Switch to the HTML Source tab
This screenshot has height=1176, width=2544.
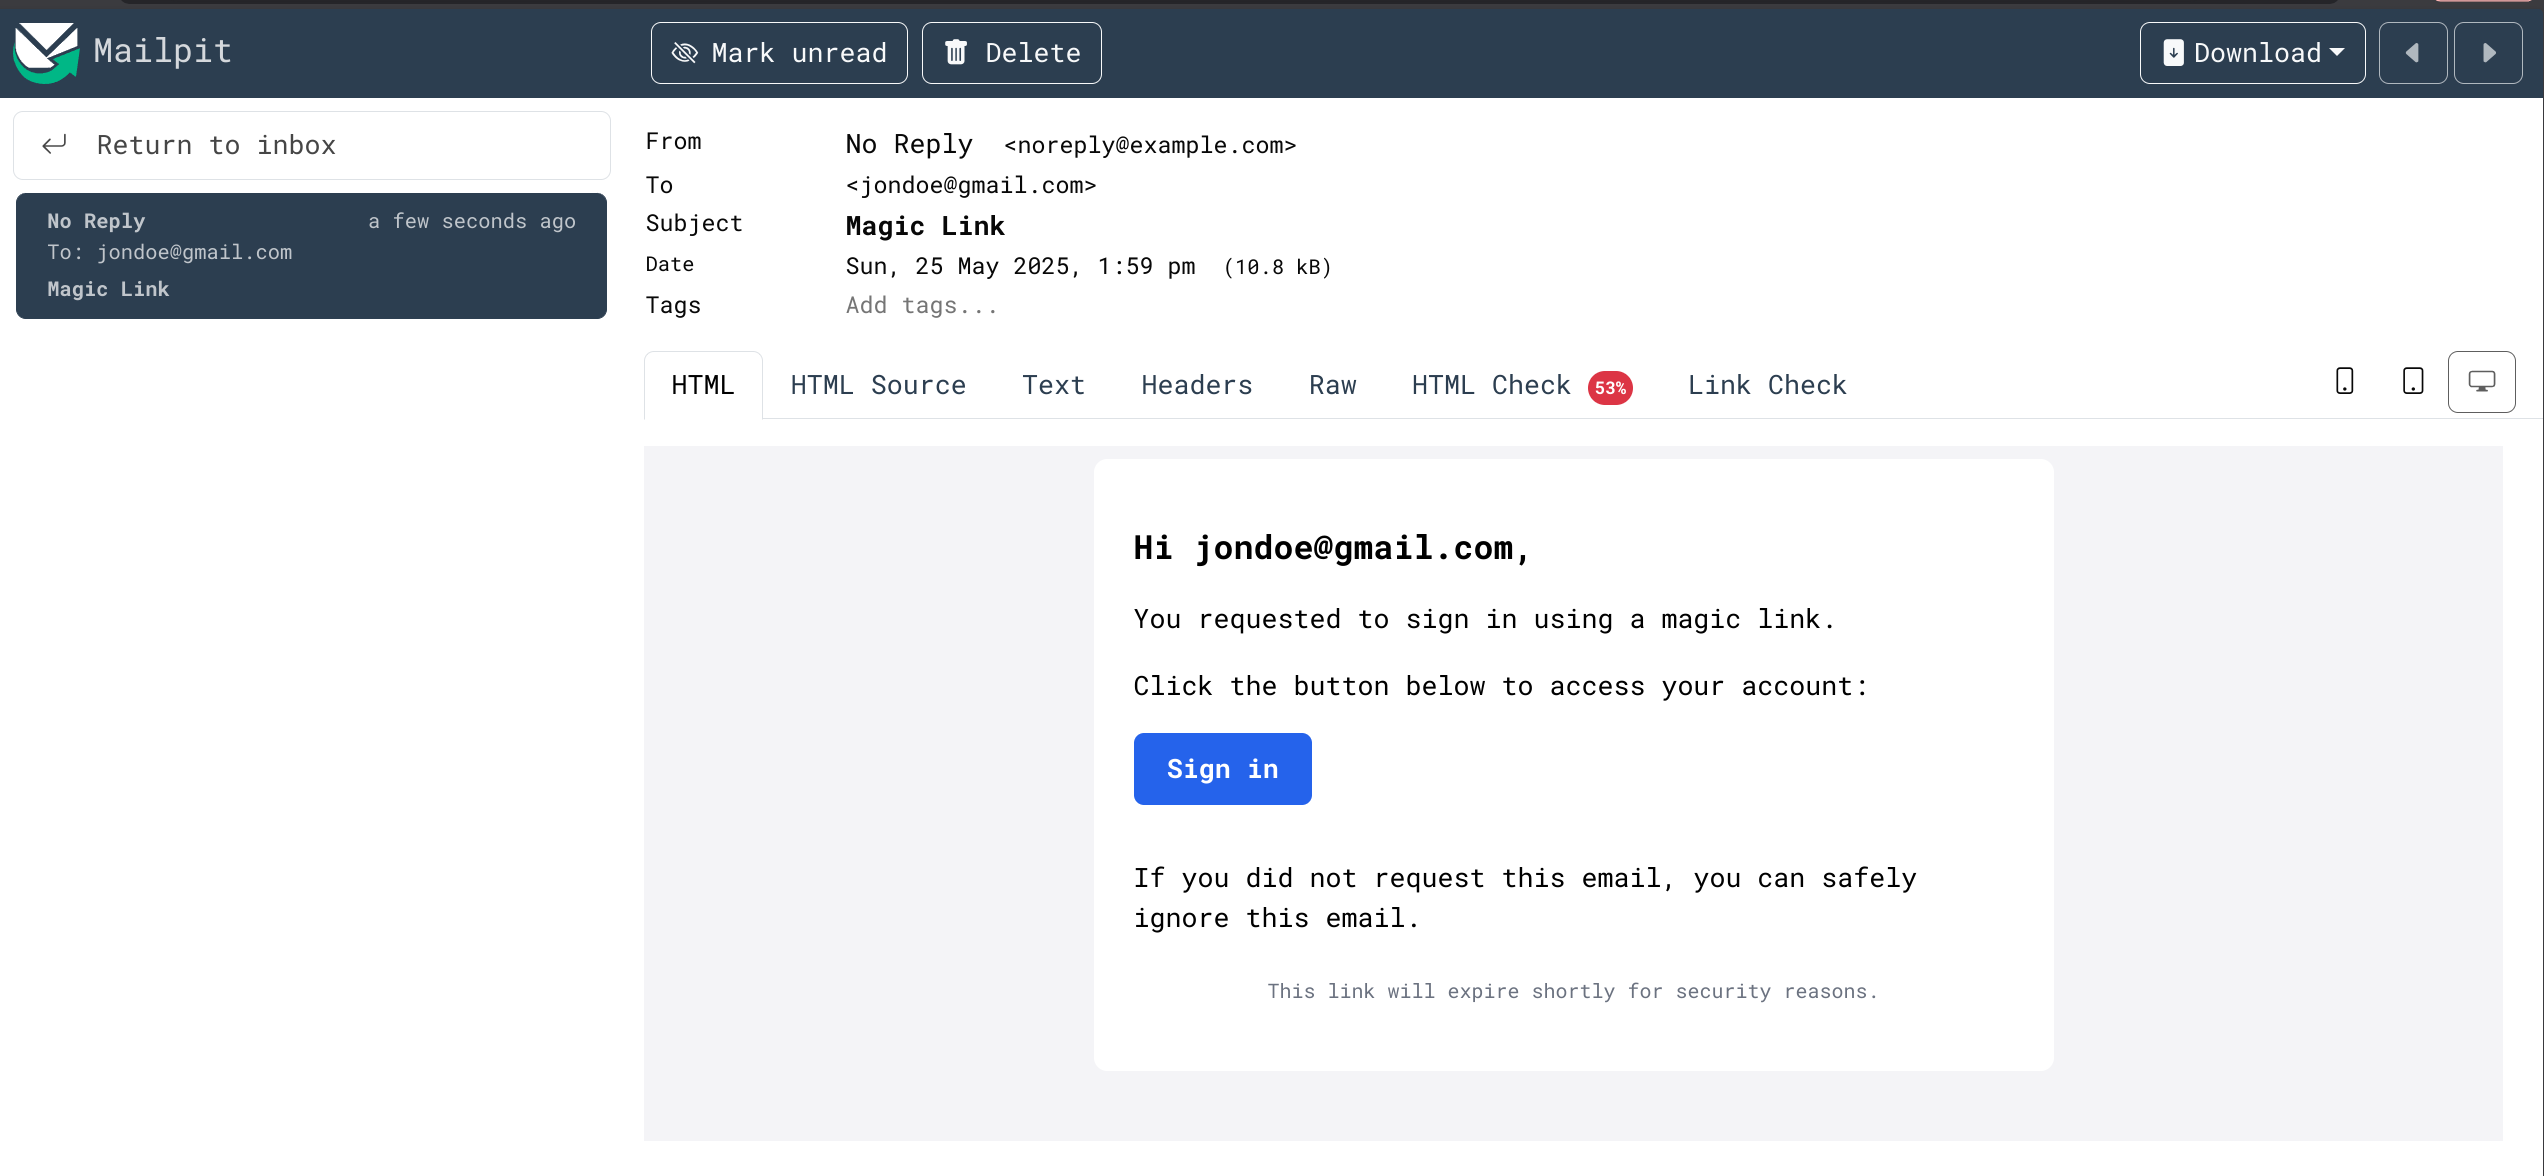pos(878,385)
